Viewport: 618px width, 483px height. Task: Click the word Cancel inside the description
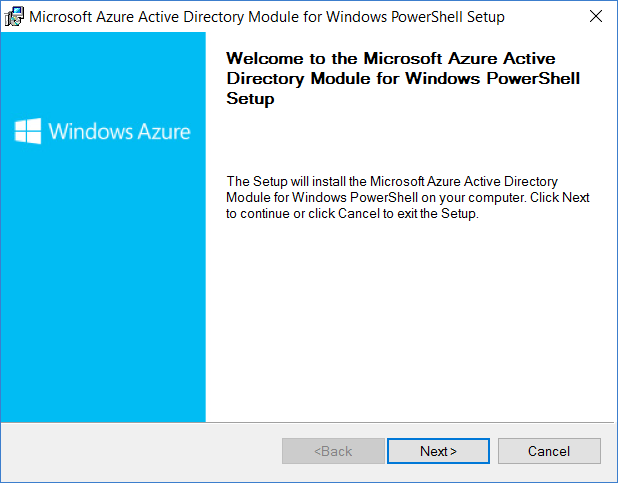tap(359, 213)
